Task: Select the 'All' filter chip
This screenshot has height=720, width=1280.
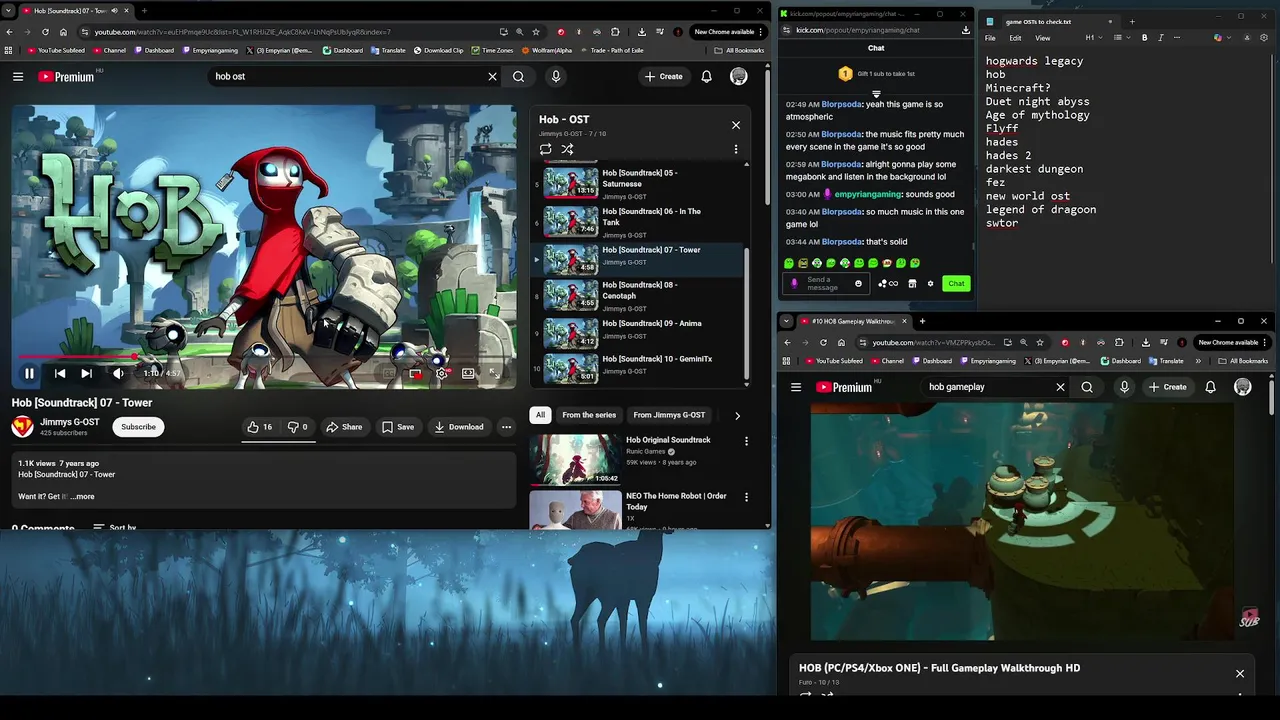Action: pyautogui.click(x=540, y=415)
